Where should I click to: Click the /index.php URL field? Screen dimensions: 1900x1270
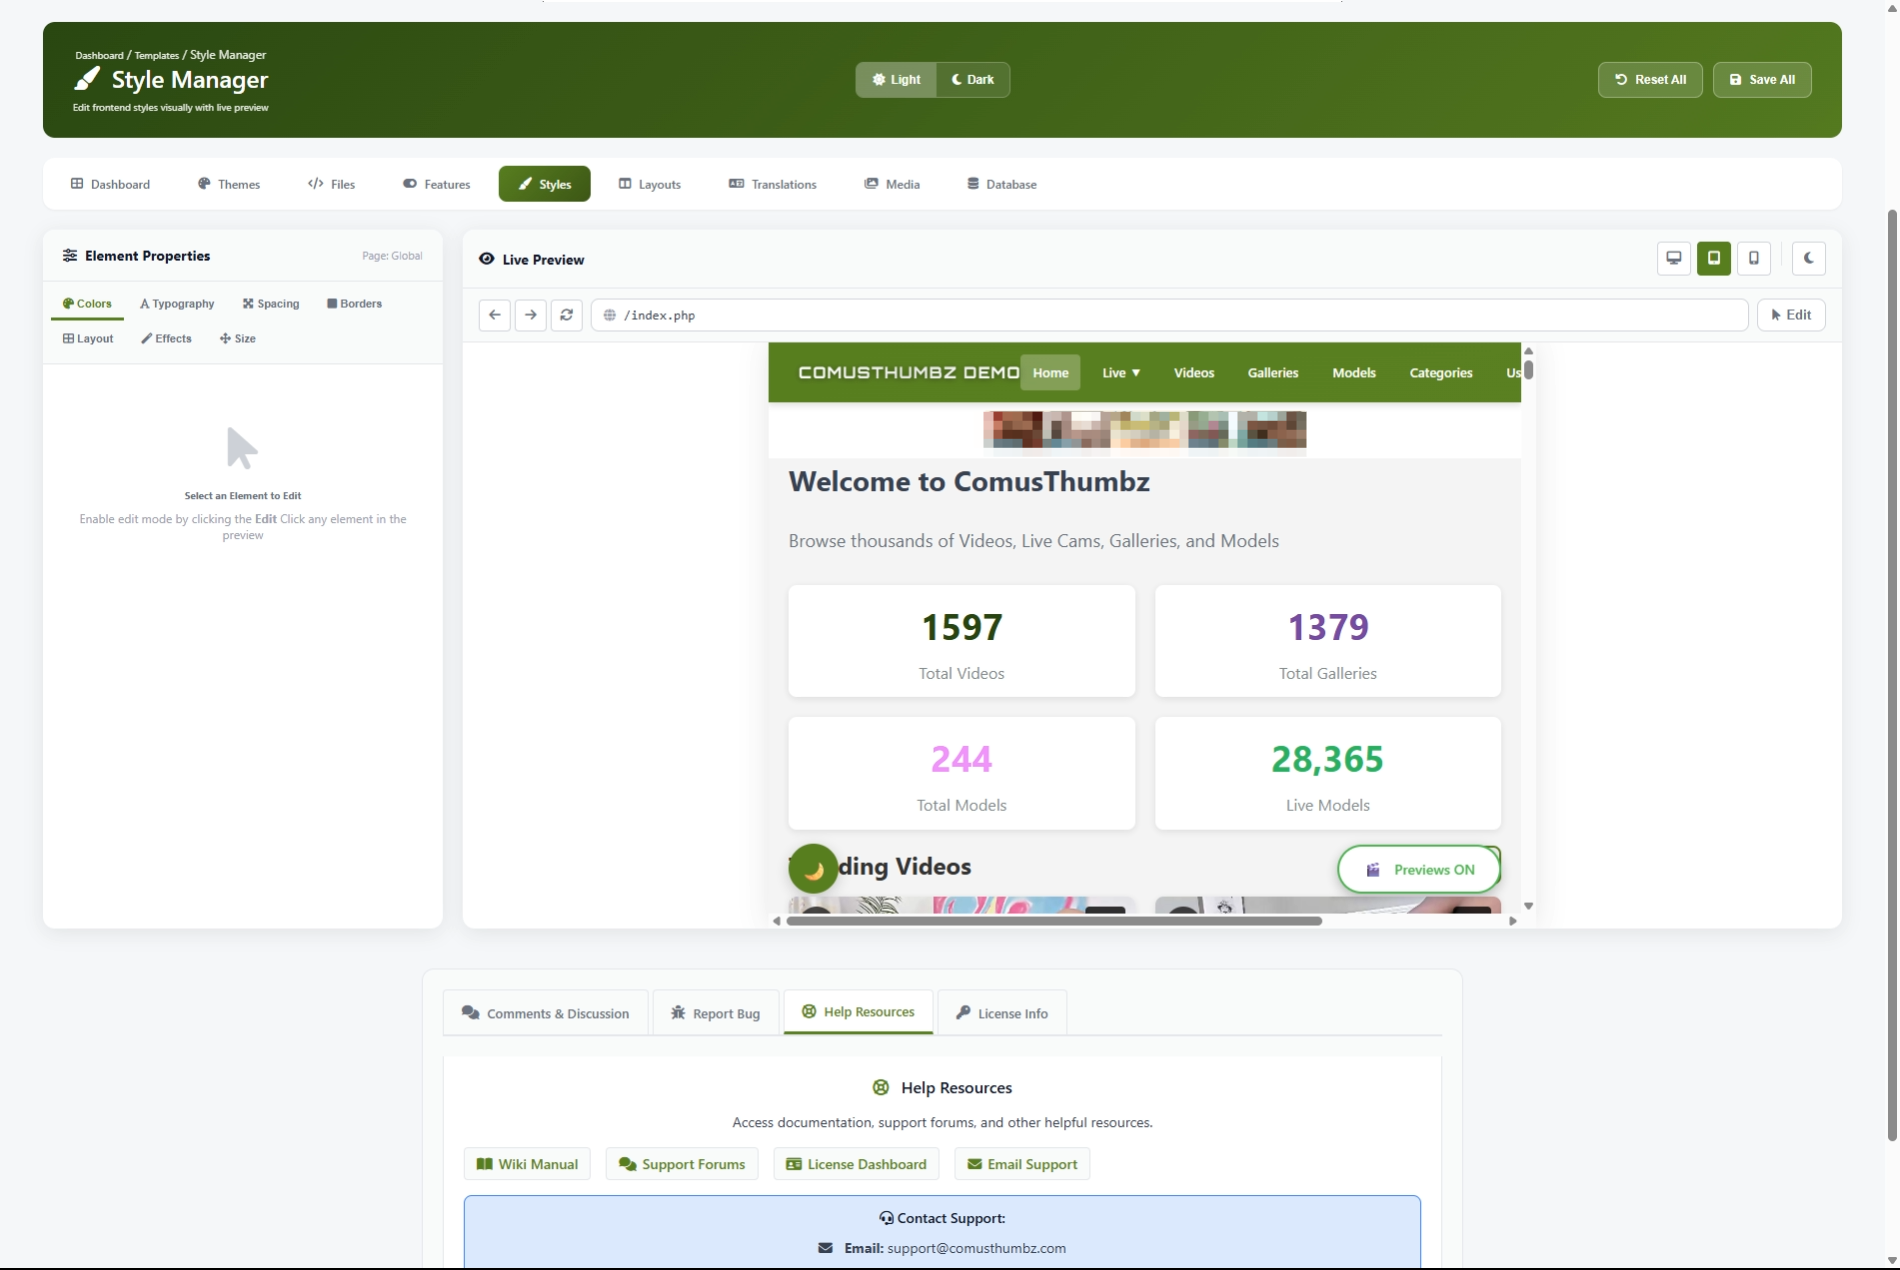1168,315
